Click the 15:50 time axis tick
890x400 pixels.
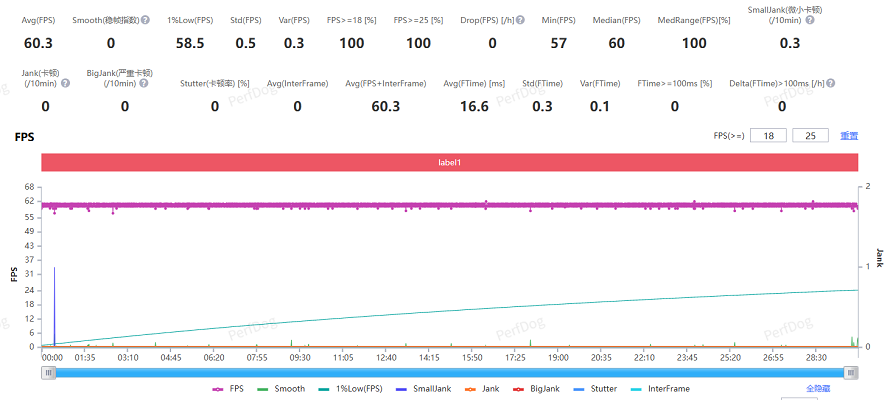(473, 358)
